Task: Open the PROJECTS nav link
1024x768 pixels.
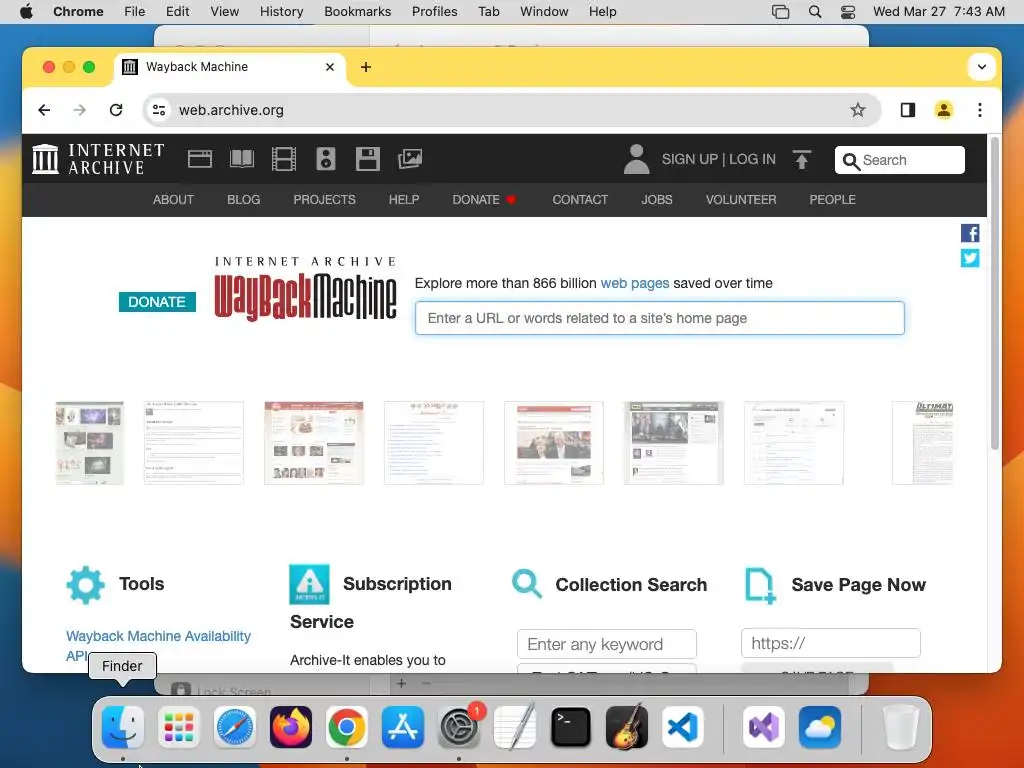Action: click(325, 199)
